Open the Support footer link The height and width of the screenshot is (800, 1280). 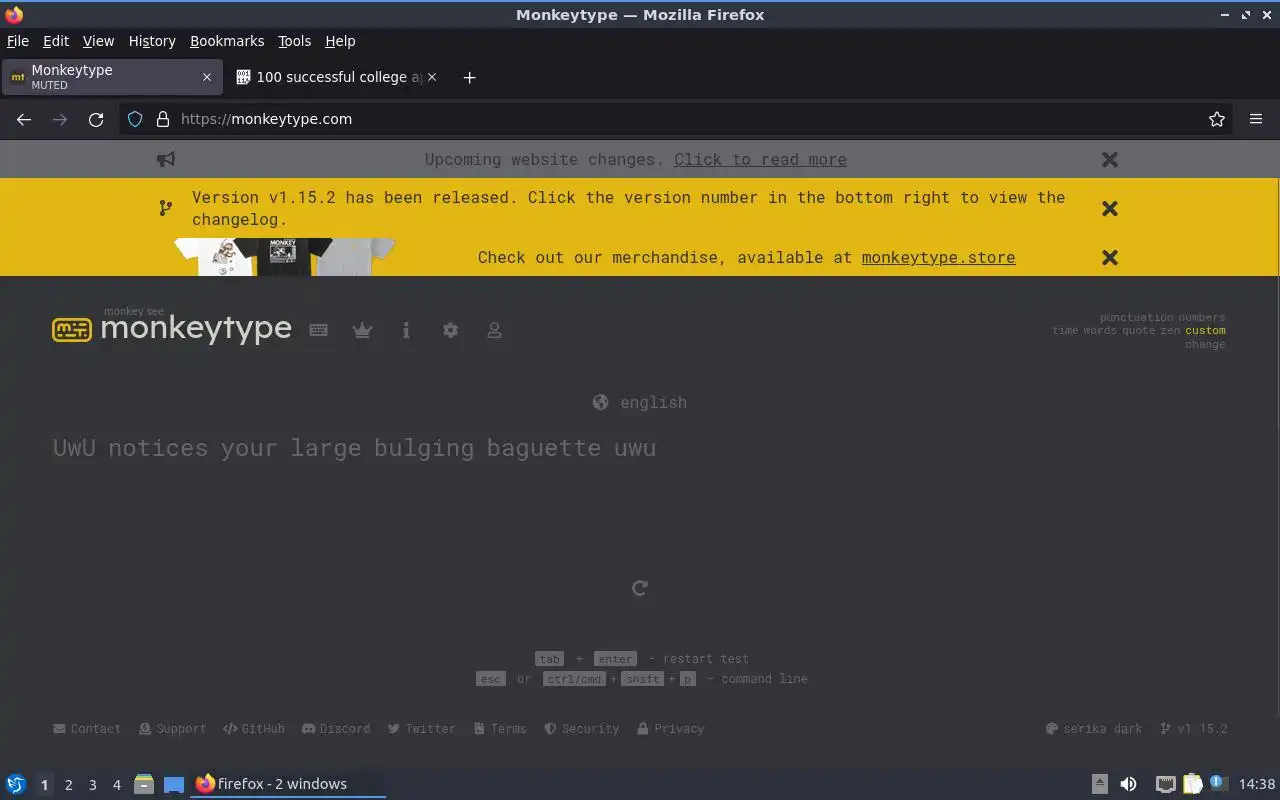tap(173, 729)
